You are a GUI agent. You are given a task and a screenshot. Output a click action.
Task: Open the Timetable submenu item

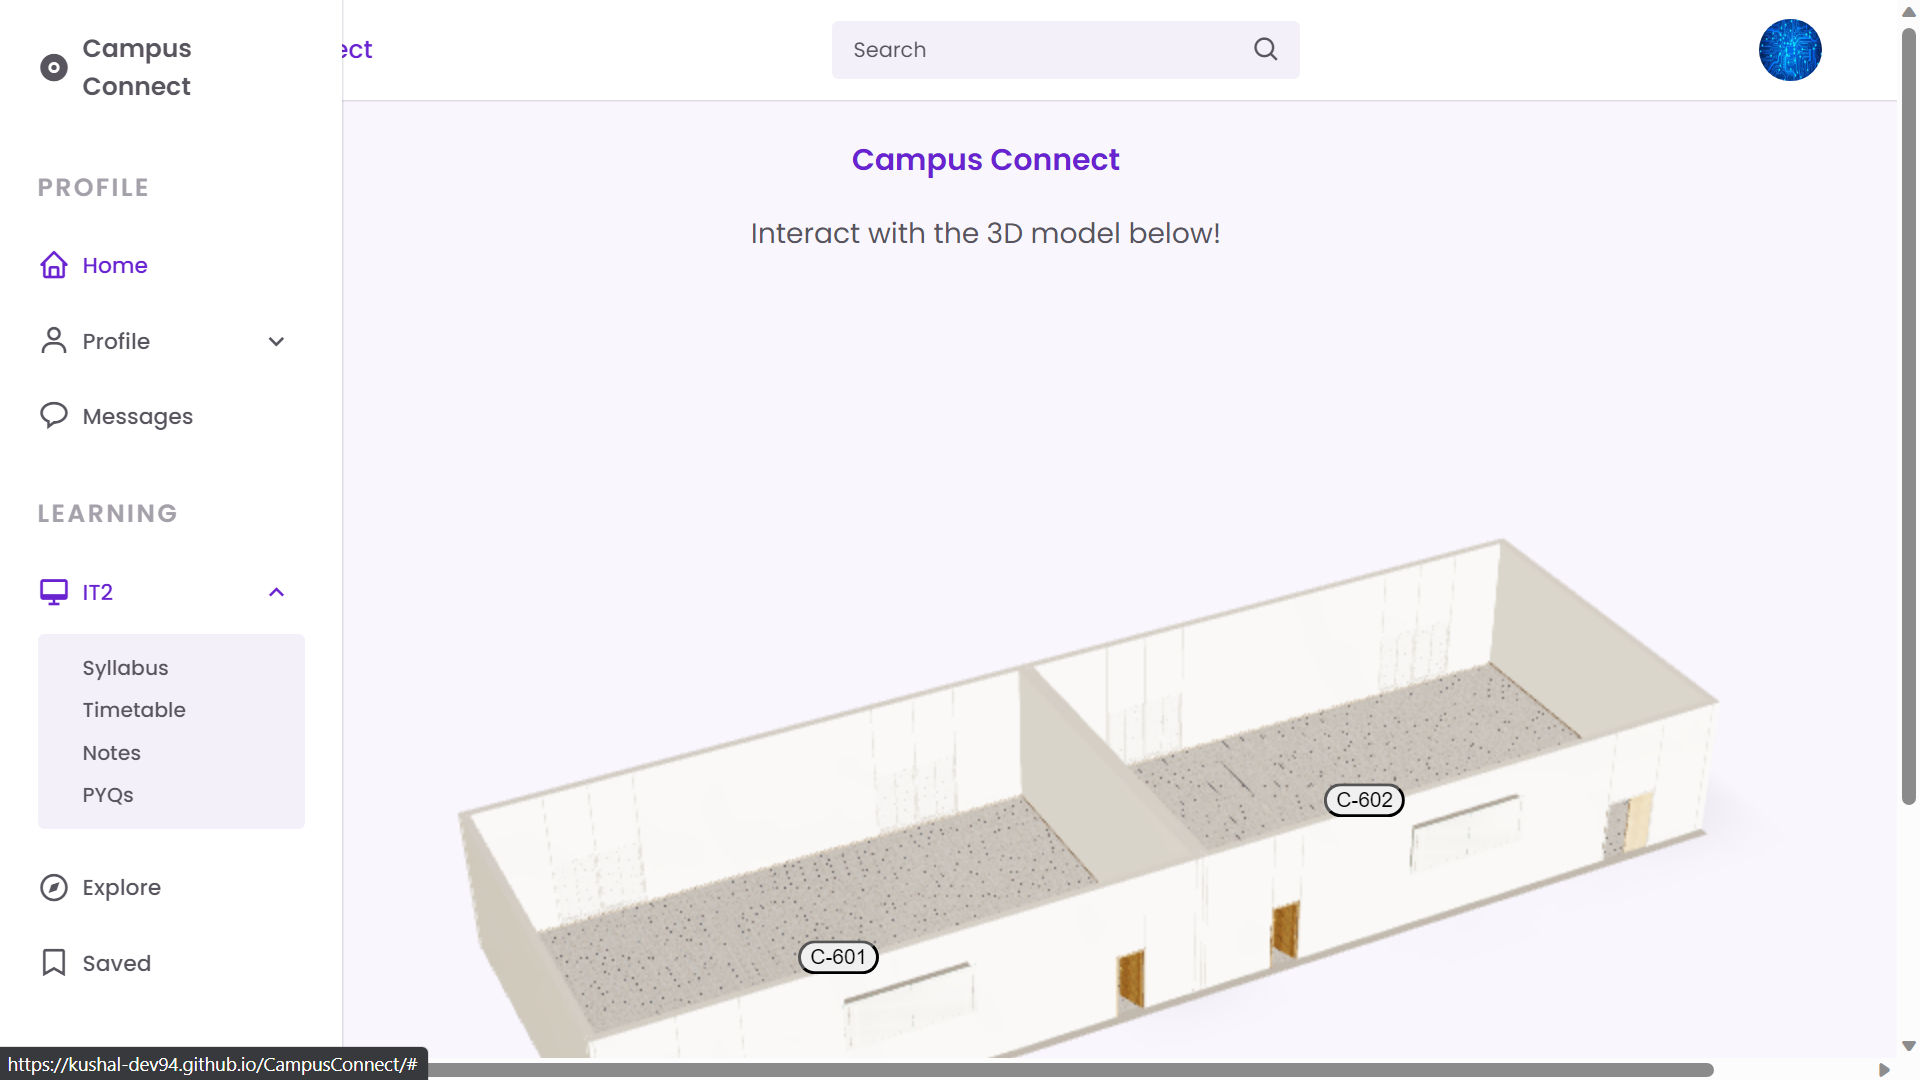click(134, 710)
